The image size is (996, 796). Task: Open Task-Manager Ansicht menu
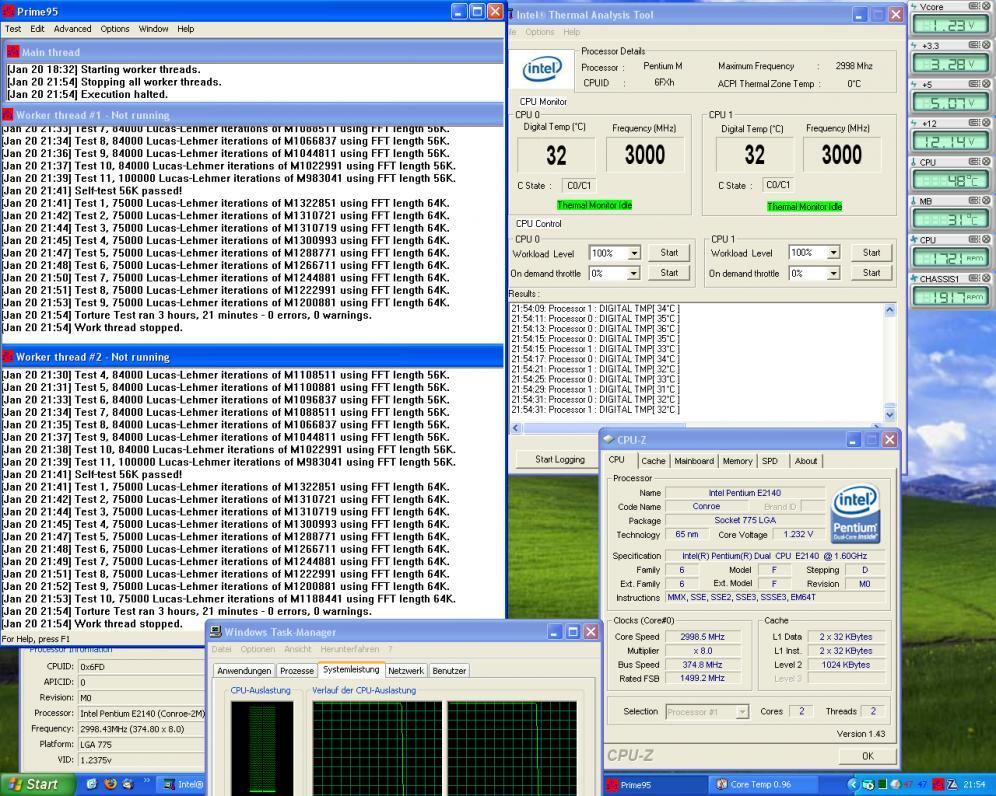(297, 649)
